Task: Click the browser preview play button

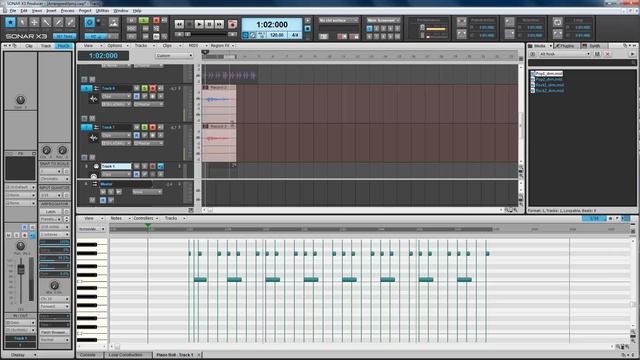Action: [x=632, y=54]
